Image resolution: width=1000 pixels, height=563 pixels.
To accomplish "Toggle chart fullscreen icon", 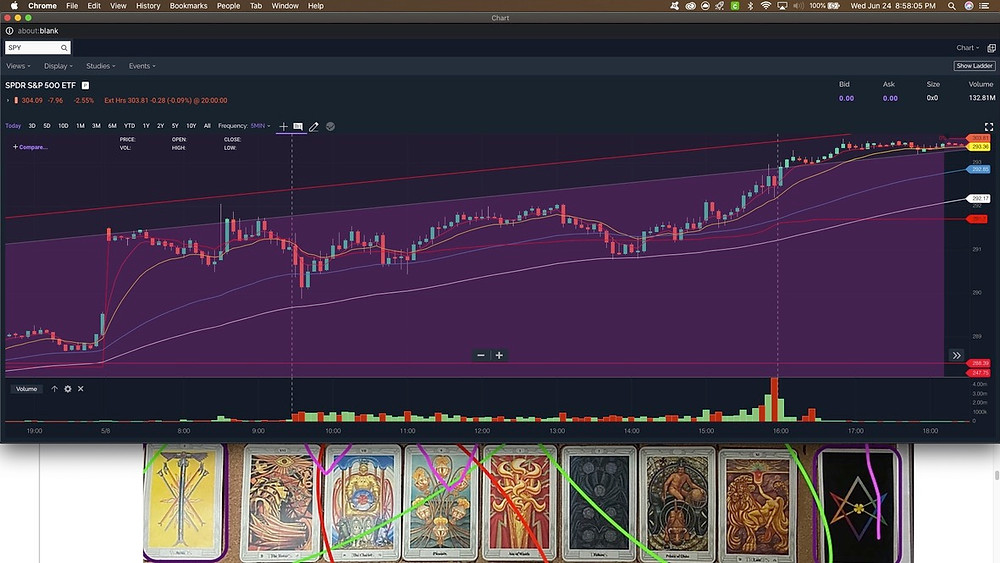I will pos(989,127).
